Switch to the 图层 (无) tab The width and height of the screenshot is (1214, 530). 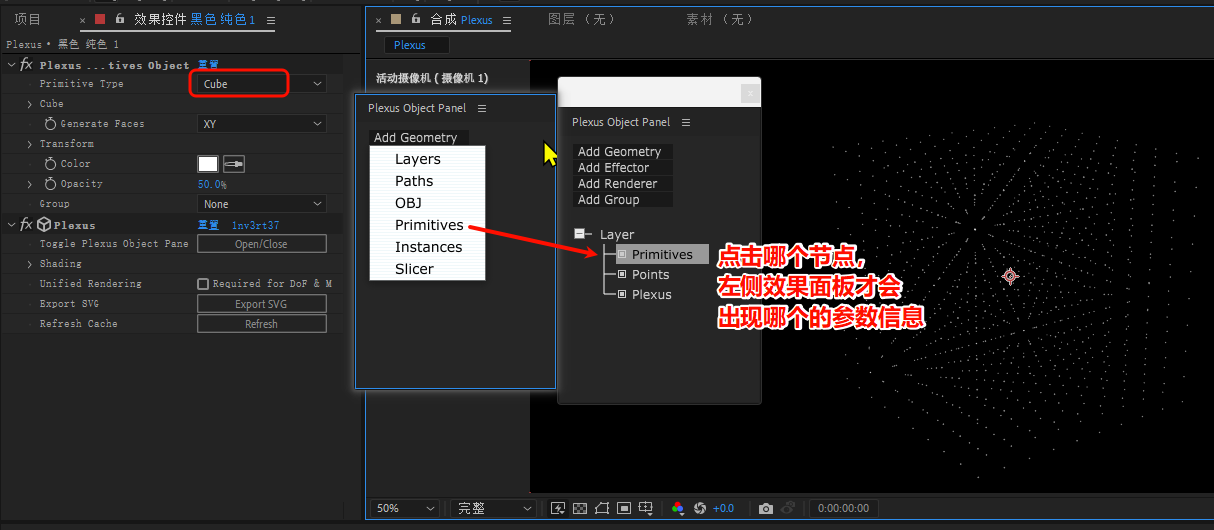click(583, 19)
